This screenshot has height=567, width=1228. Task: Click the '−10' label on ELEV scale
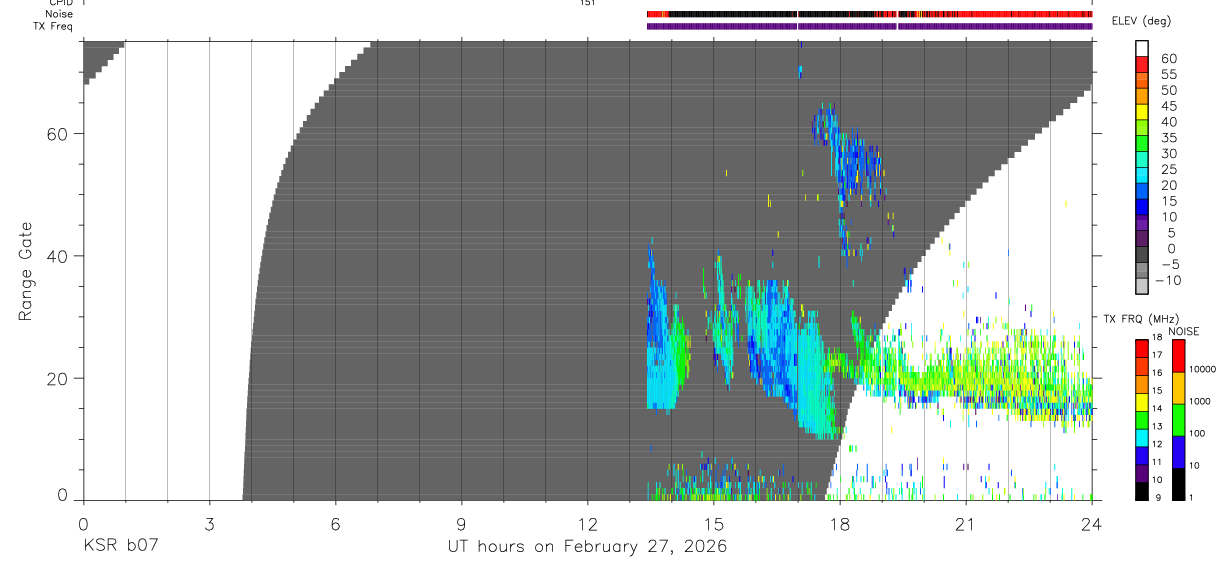click(x=1167, y=280)
